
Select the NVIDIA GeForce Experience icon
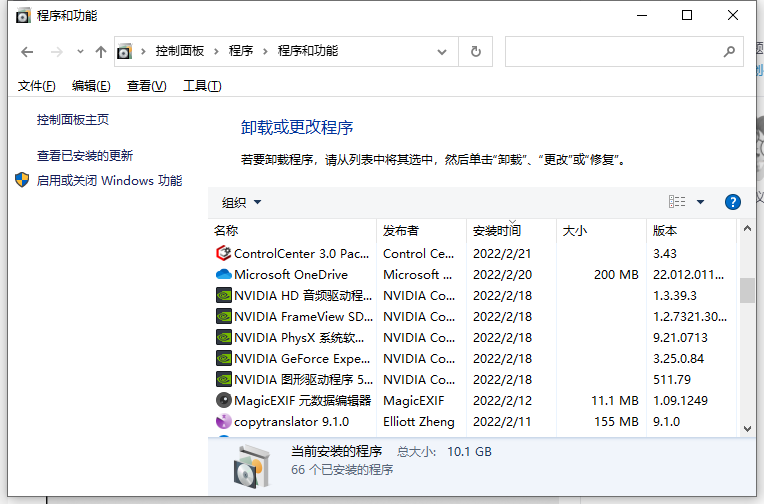point(224,358)
